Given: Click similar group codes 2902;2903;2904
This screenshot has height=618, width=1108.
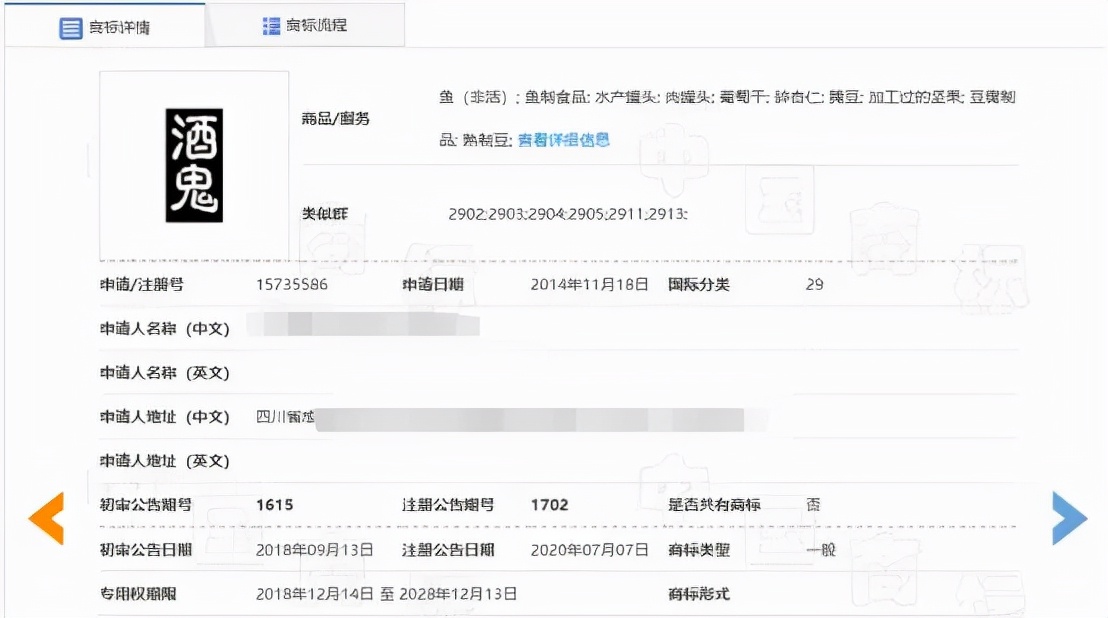Looking at the screenshot, I should (568, 214).
